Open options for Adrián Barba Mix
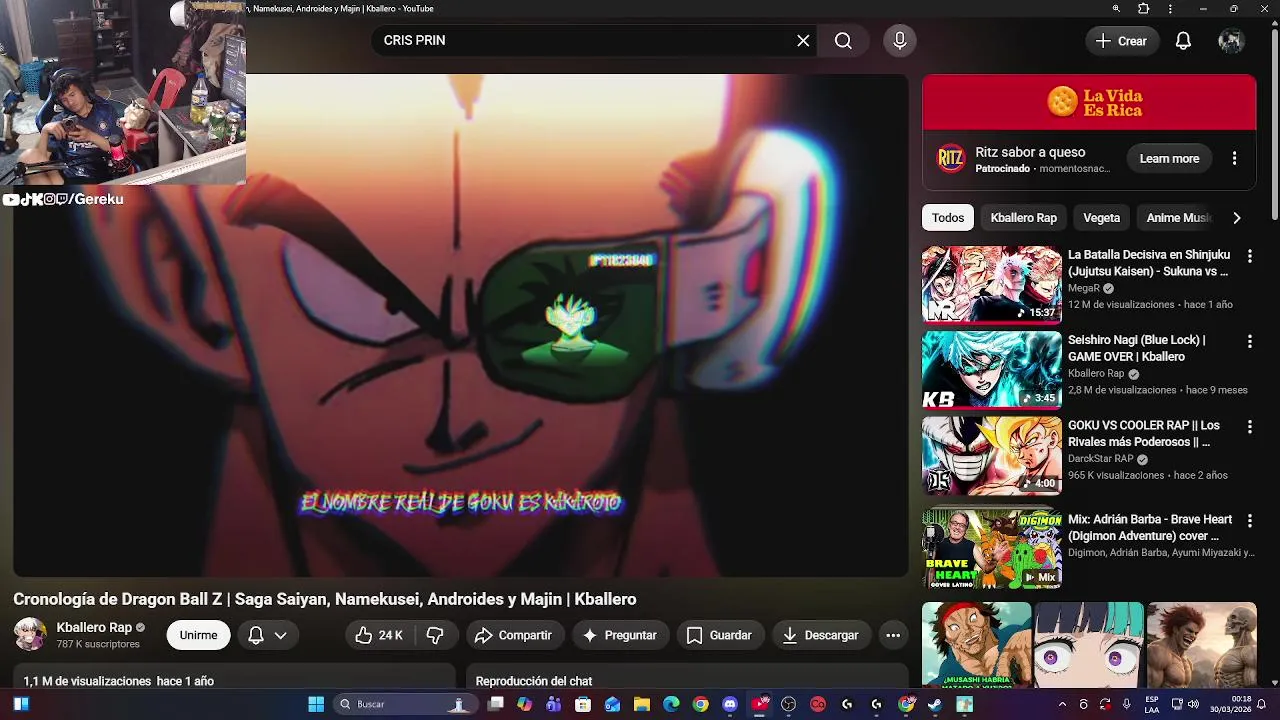This screenshot has width=1280, height=720. [x=1249, y=520]
